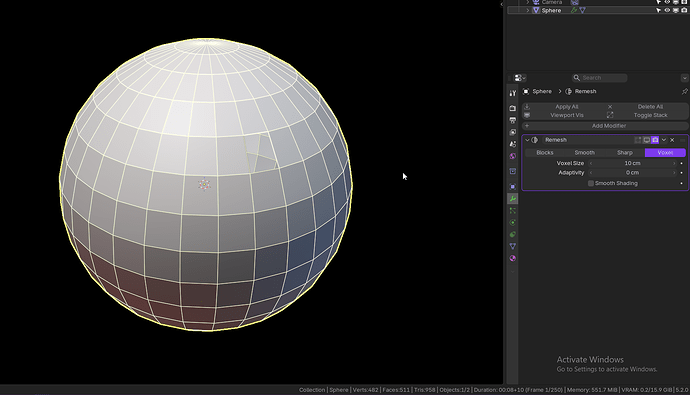This screenshot has width=690, height=395.
Task: Open the Output properties tab
Action: pos(513,120)
